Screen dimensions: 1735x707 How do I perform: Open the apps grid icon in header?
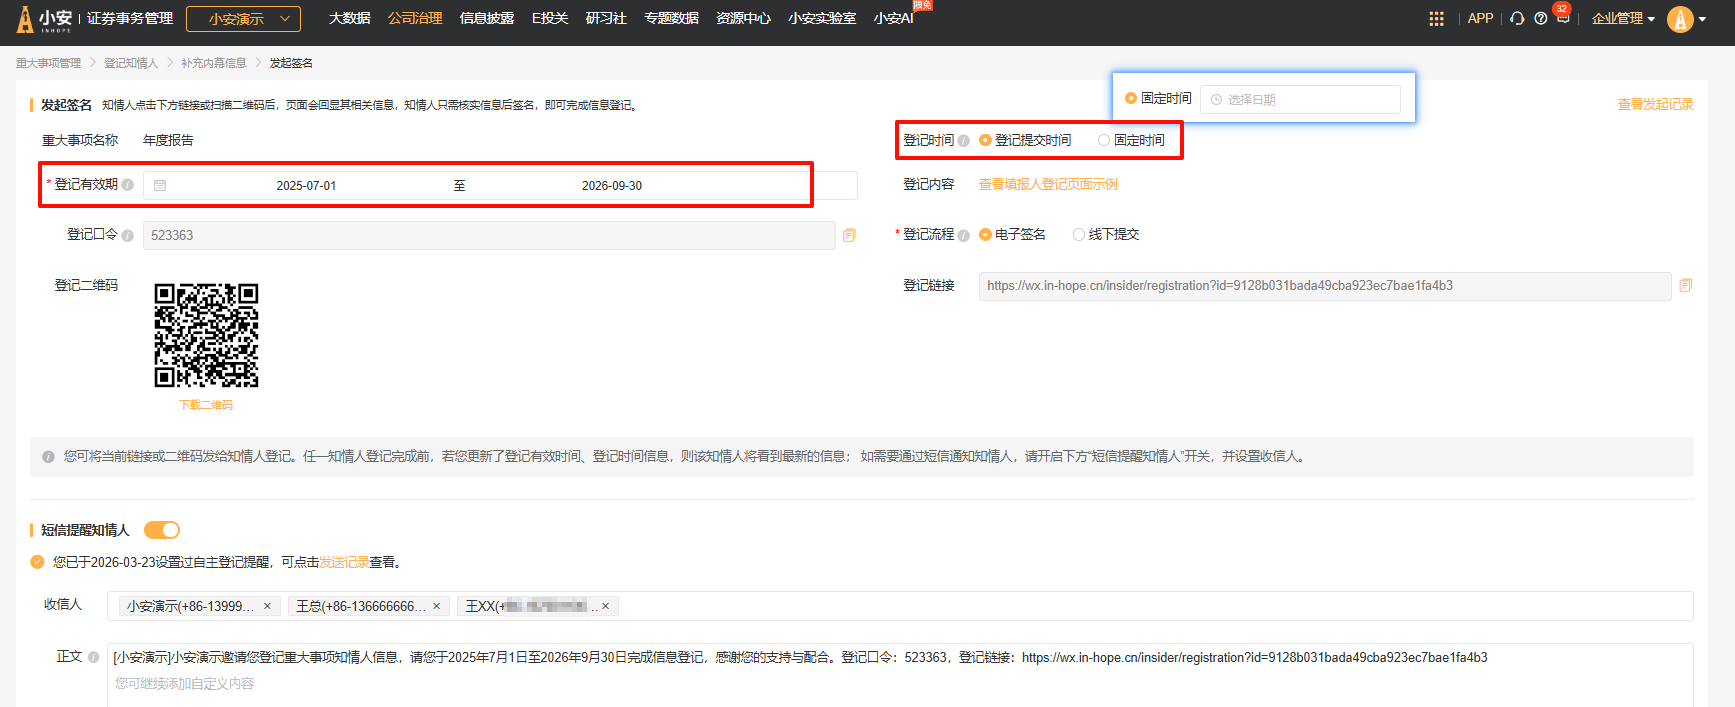1436,19
